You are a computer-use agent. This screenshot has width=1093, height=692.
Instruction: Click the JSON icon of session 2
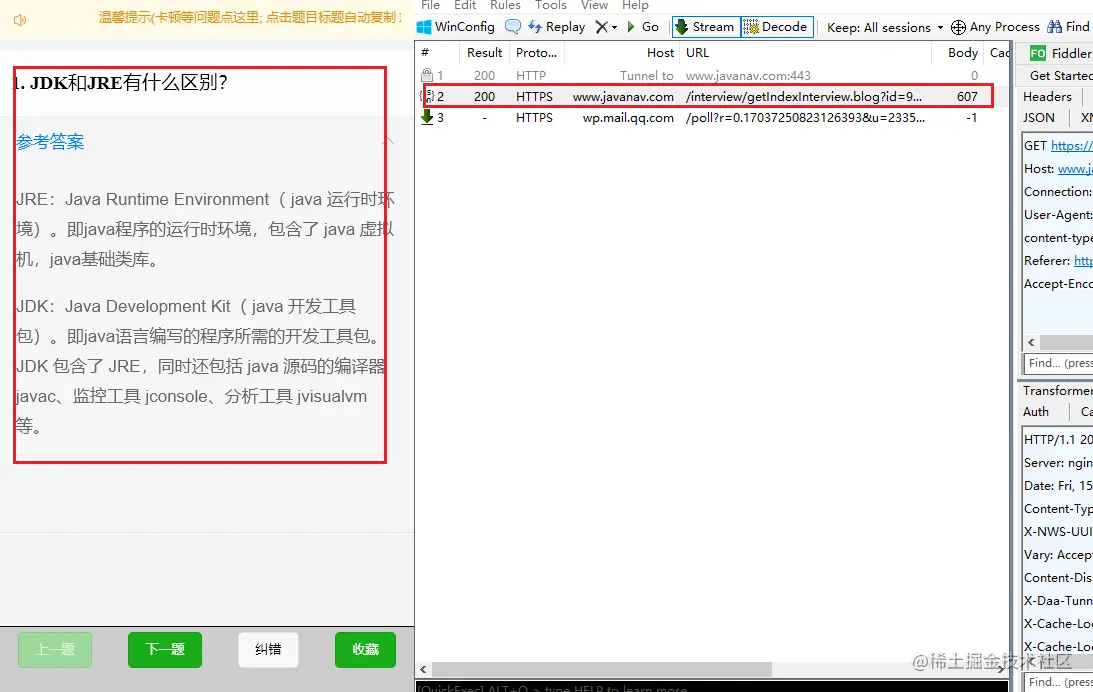428,96
